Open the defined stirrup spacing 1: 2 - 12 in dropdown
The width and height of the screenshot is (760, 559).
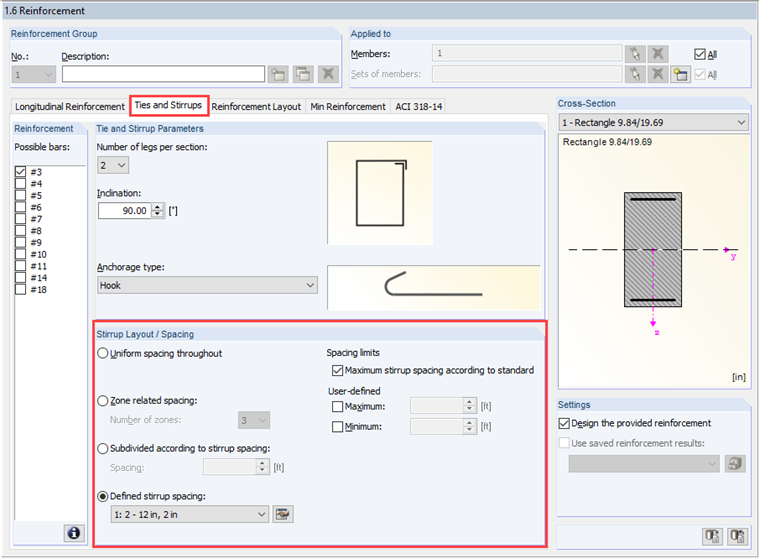tap(190, 514)
